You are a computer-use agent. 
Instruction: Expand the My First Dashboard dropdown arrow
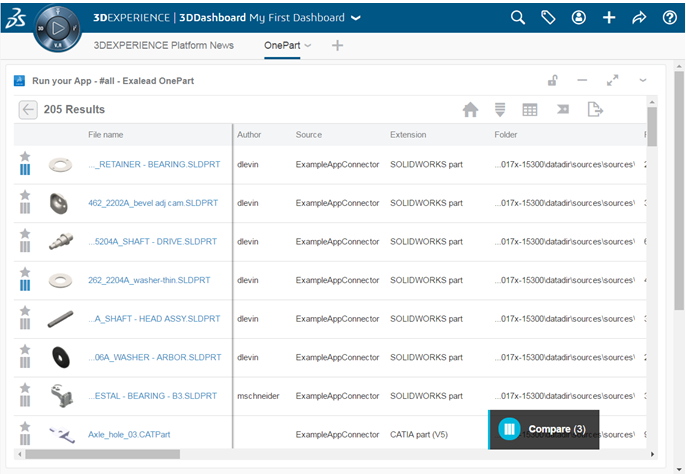[x=356, y=18]
